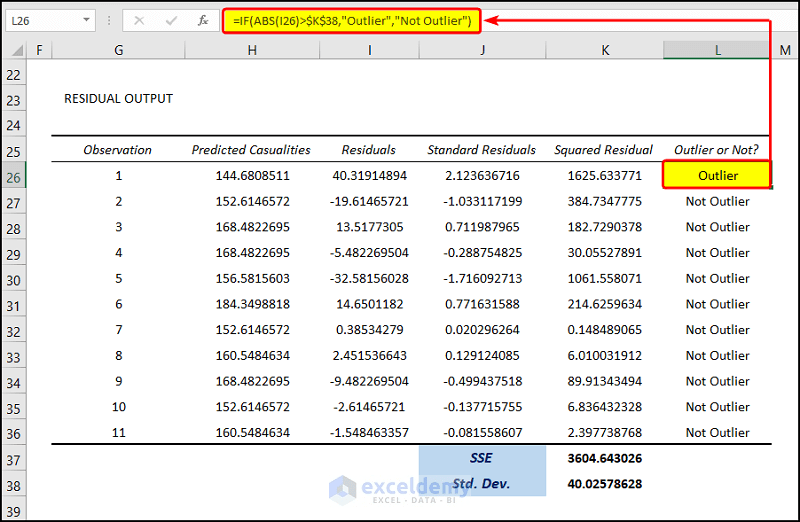Click the SSE label cell
This screenshot has width=800, height=522.
(481, 458)
